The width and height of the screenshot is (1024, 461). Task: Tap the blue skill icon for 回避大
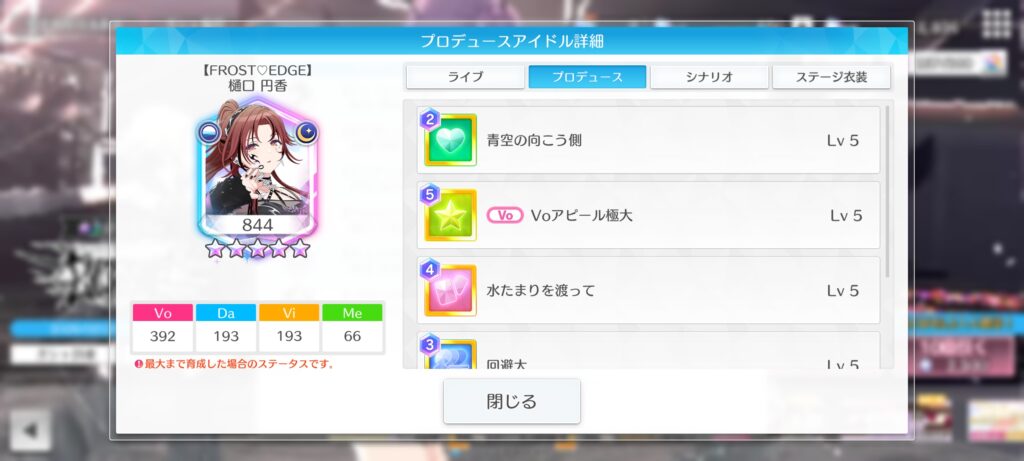coord(450,354)
